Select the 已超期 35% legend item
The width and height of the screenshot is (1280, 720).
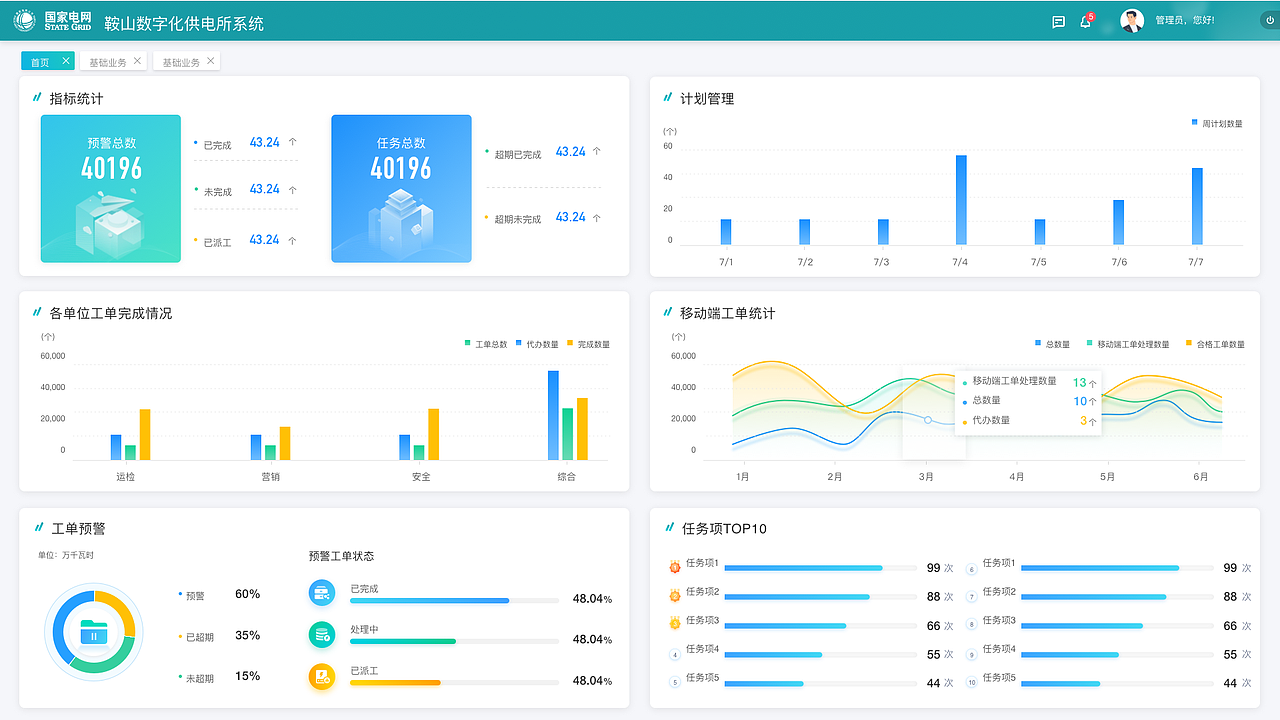pyautogui.click(x=219, y=636)
